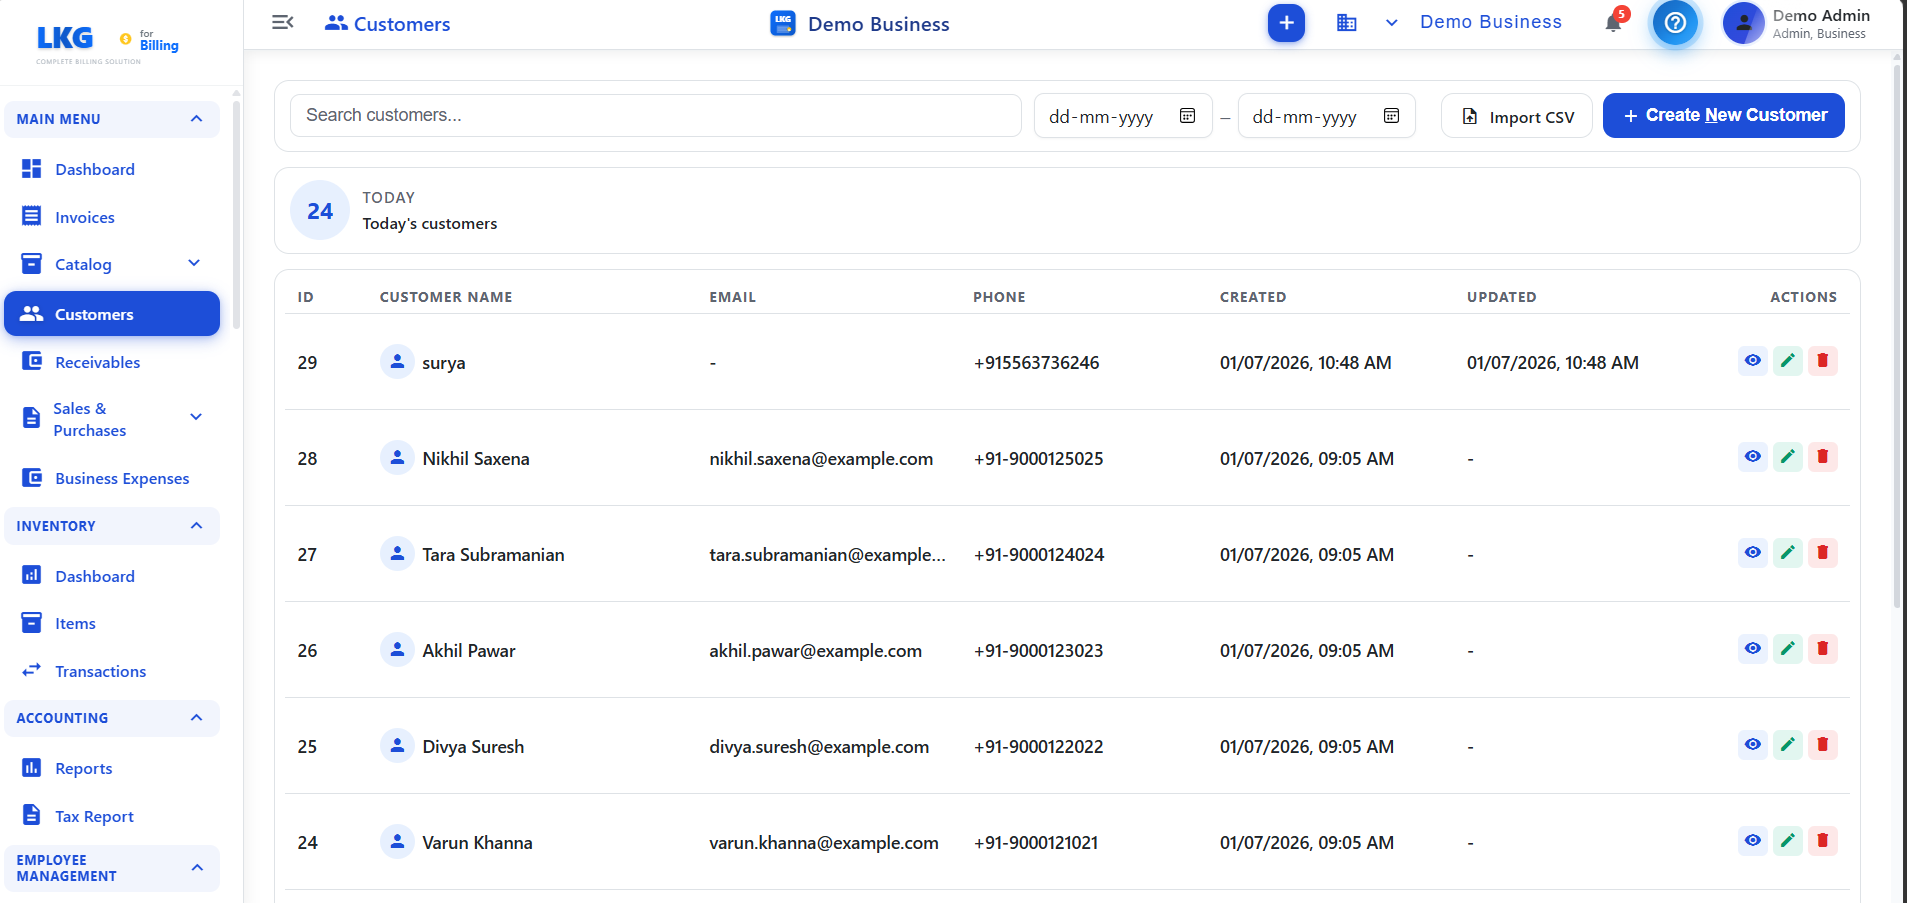This screenshot has width=1907, height=903.
Task: Delete Nikhil Saxena with the trash icon
Action: tap(1823, 457)
